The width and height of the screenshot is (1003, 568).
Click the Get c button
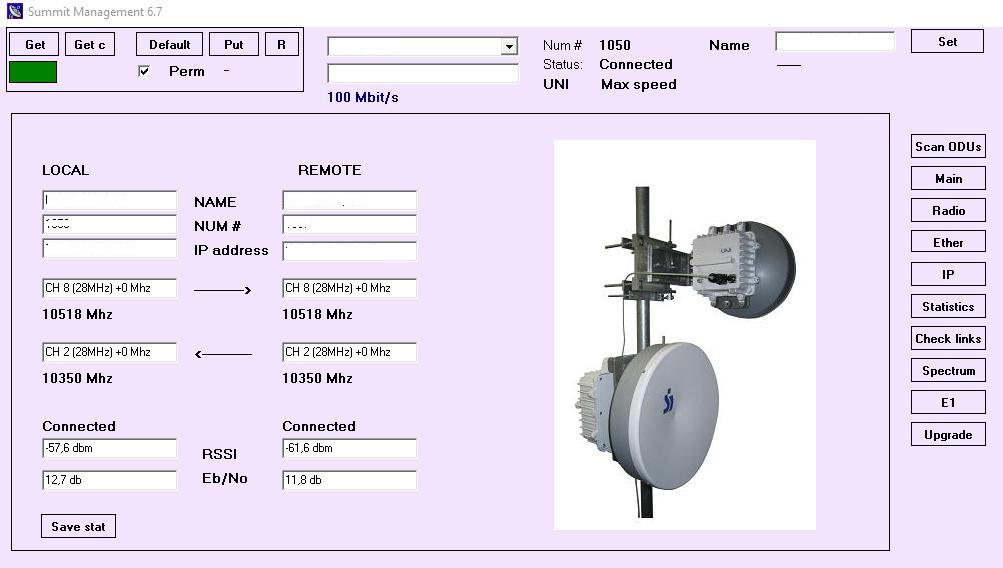(90, 45)
